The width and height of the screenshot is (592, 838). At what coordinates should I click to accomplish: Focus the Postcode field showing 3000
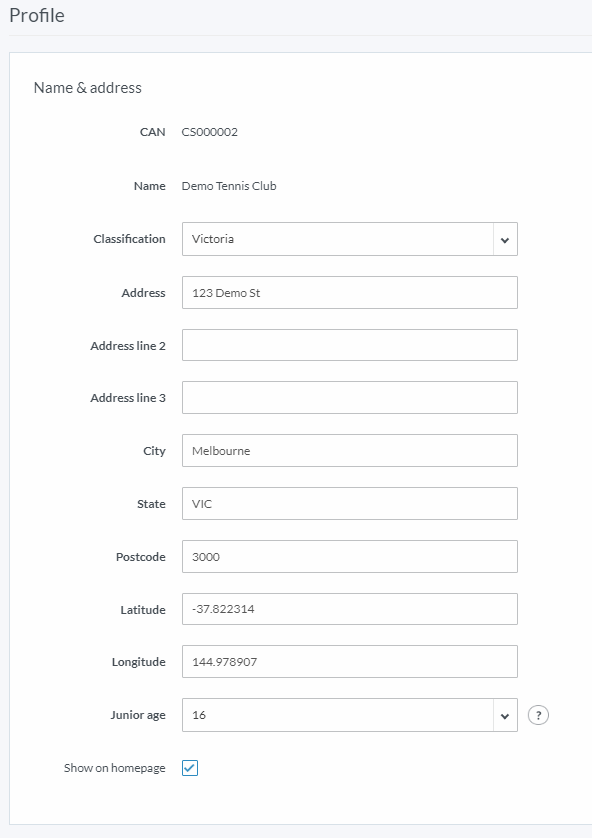pyautogui.click(x=349, y=556)
